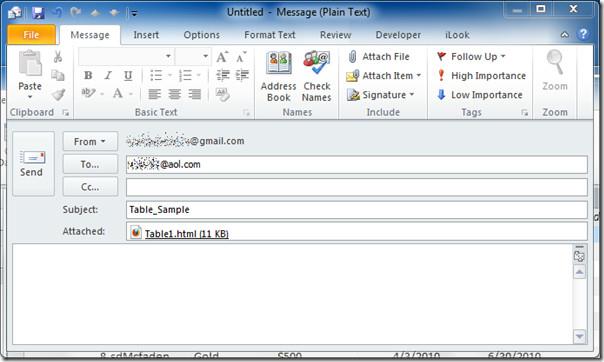Click the Cut scissors icon
The height and width of the screenshot is (362, 604).
point(58,57)
